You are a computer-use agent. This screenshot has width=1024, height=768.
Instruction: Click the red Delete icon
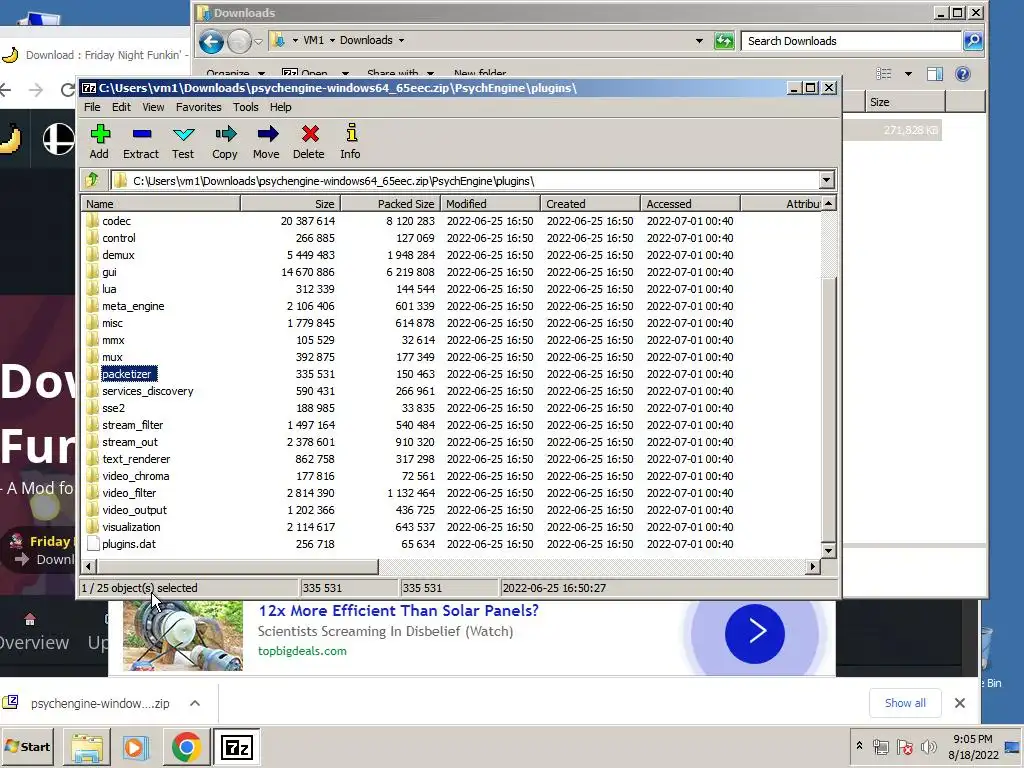click(309, 142)
